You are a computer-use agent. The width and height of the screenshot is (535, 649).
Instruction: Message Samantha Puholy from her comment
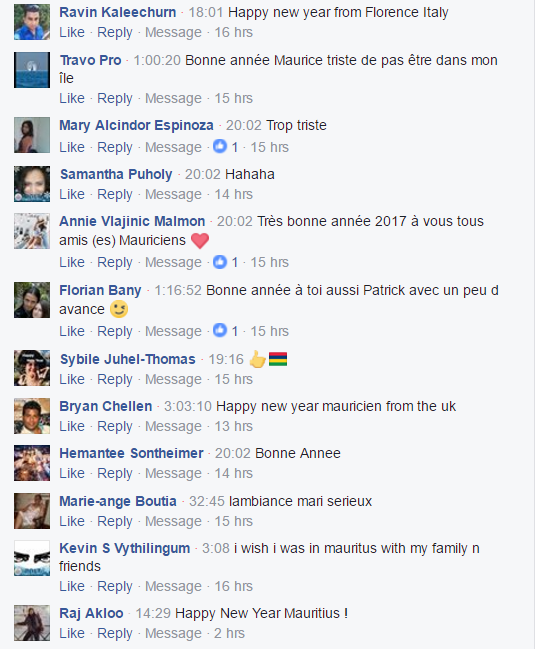tap(173, 194)
